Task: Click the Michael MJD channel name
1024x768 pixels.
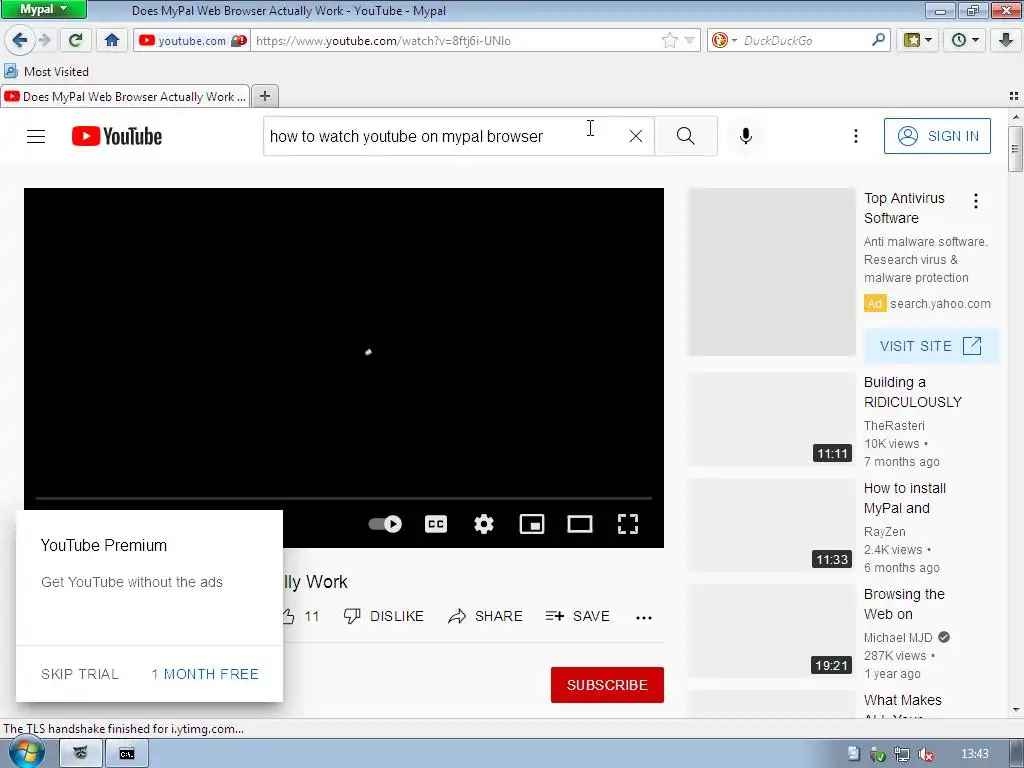Action: (898, 637)
